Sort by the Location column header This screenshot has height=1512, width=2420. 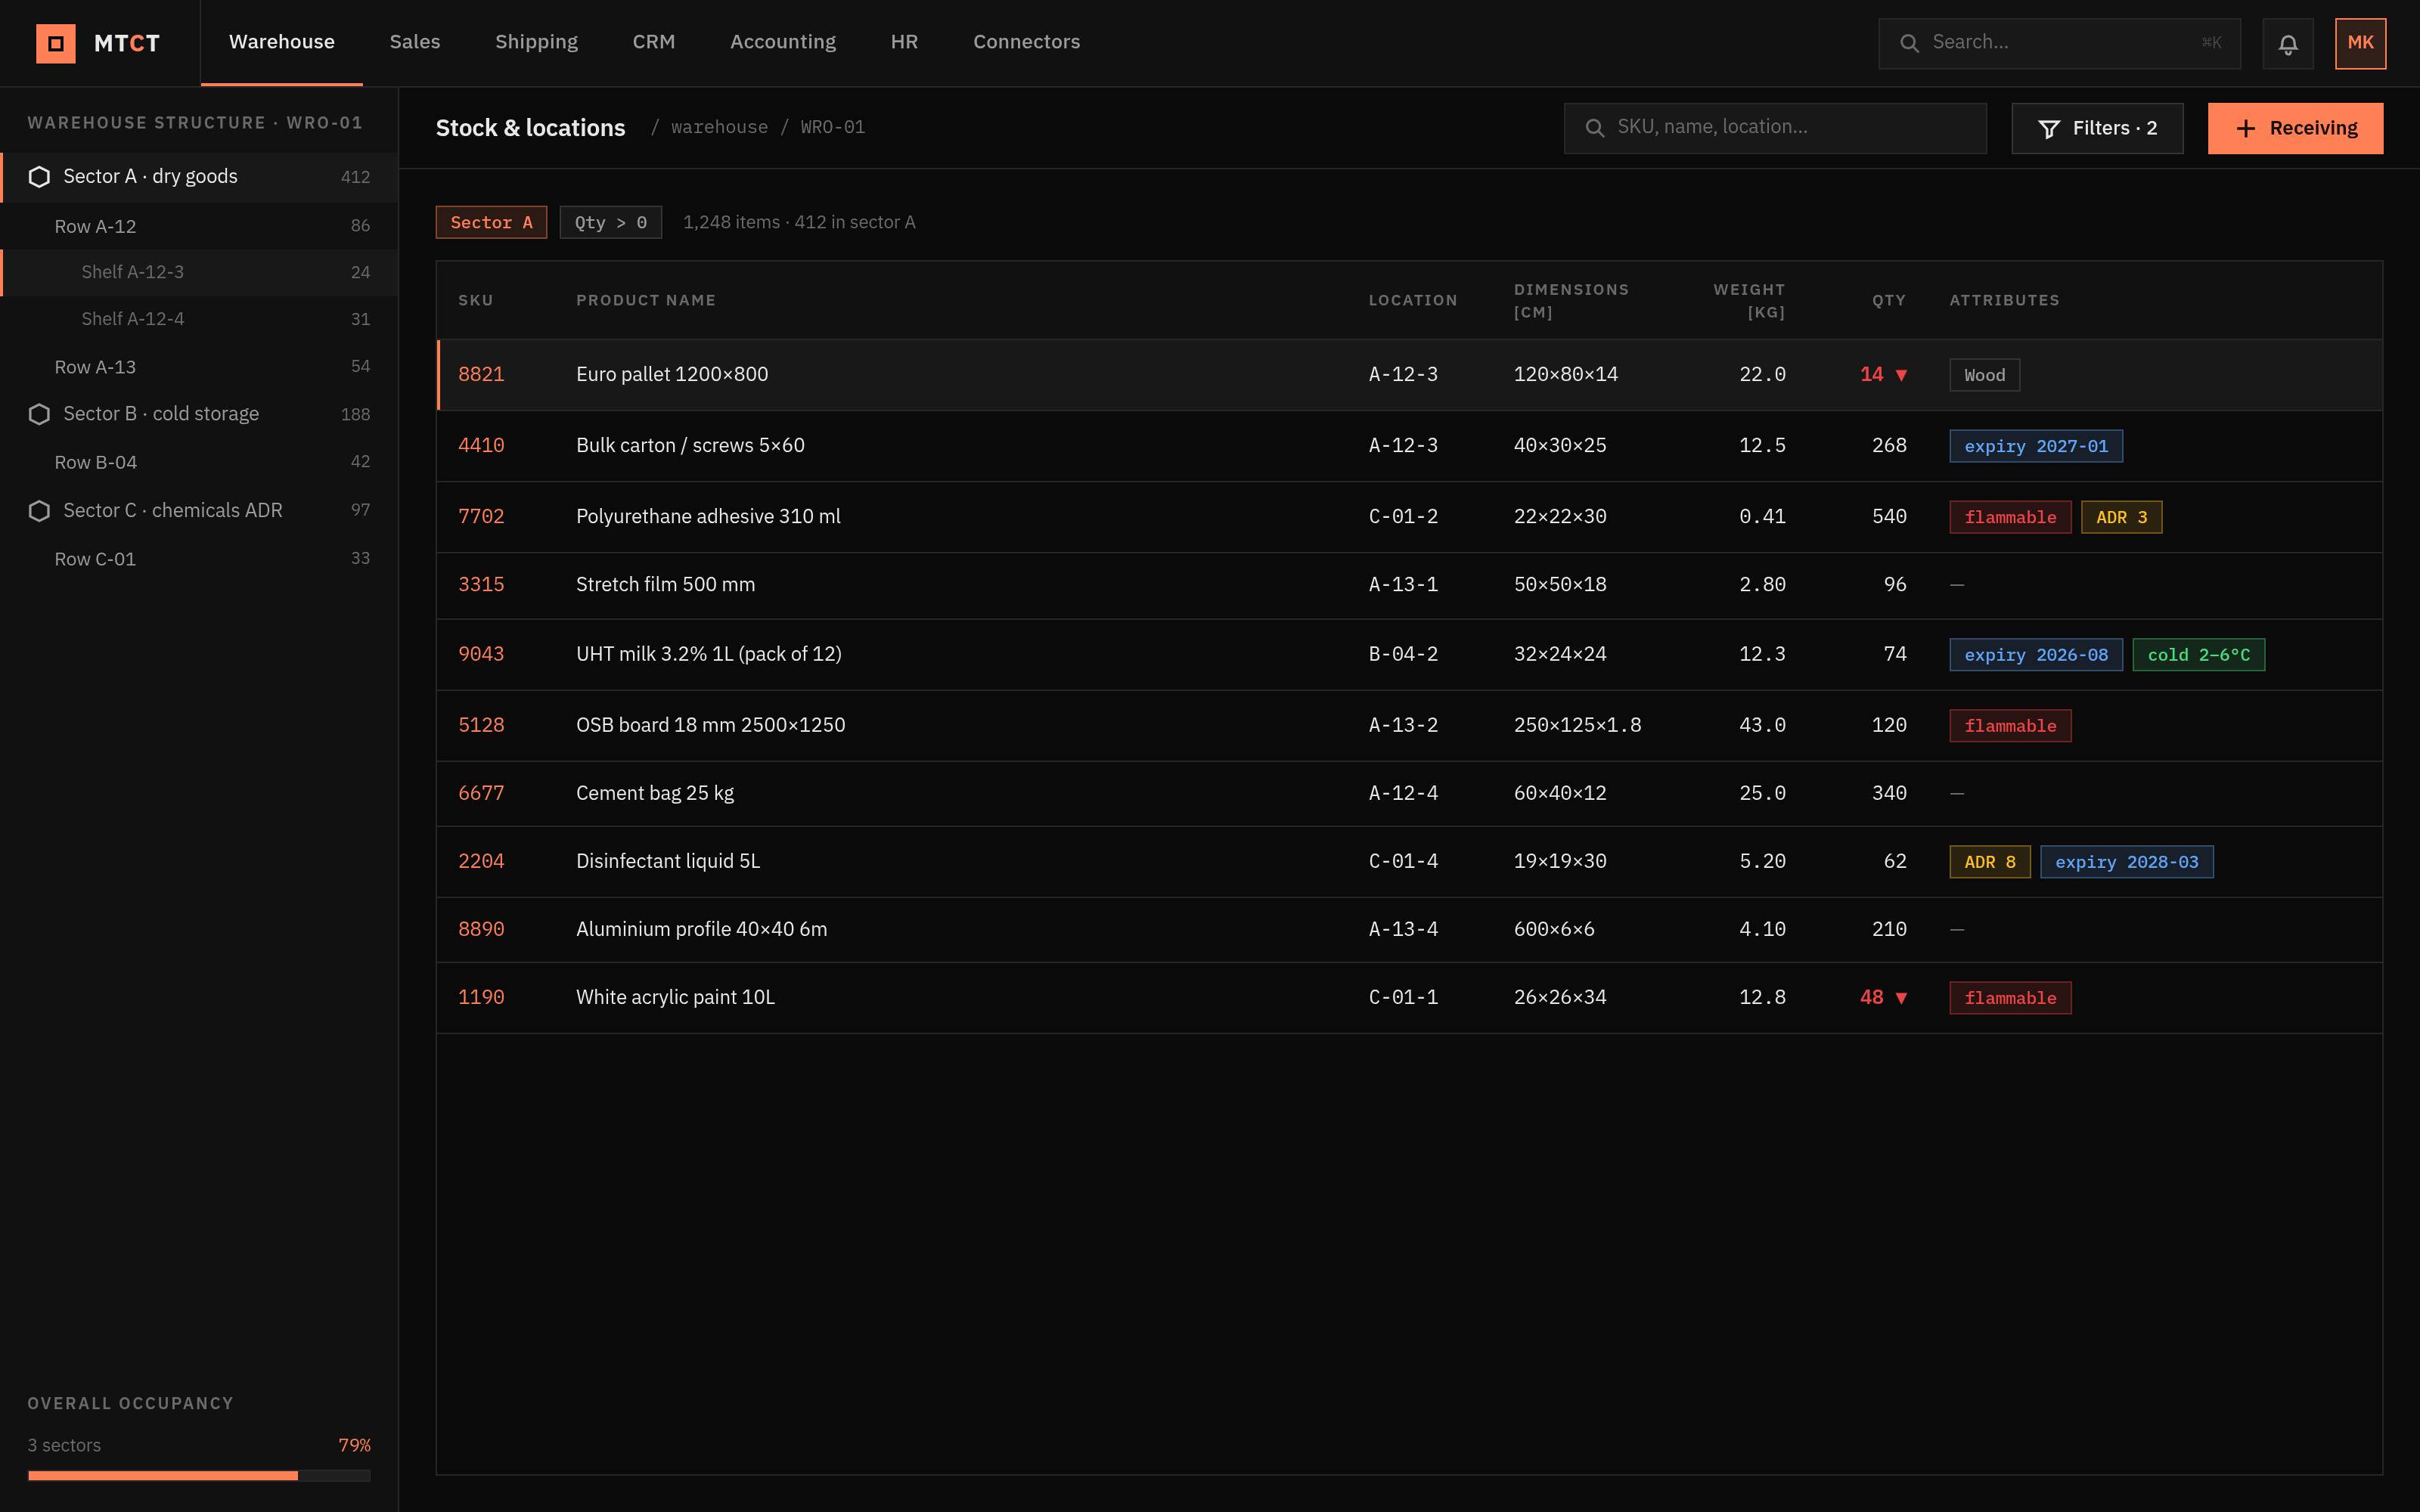coord(1413,300)
